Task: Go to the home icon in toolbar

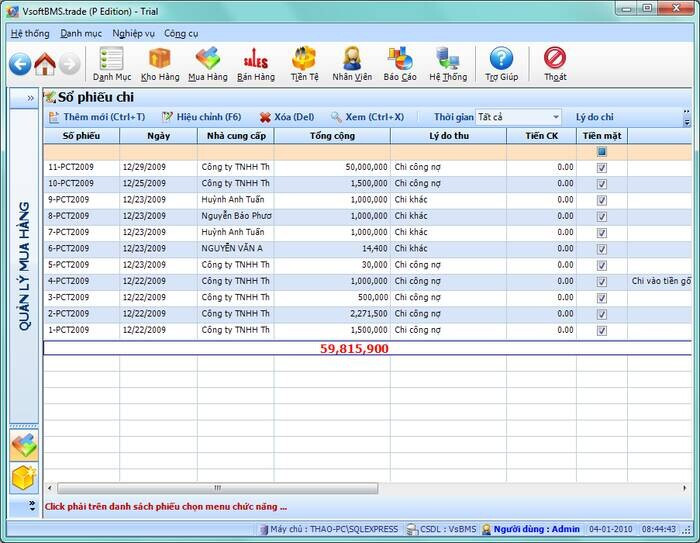Action: click(44, 65)
